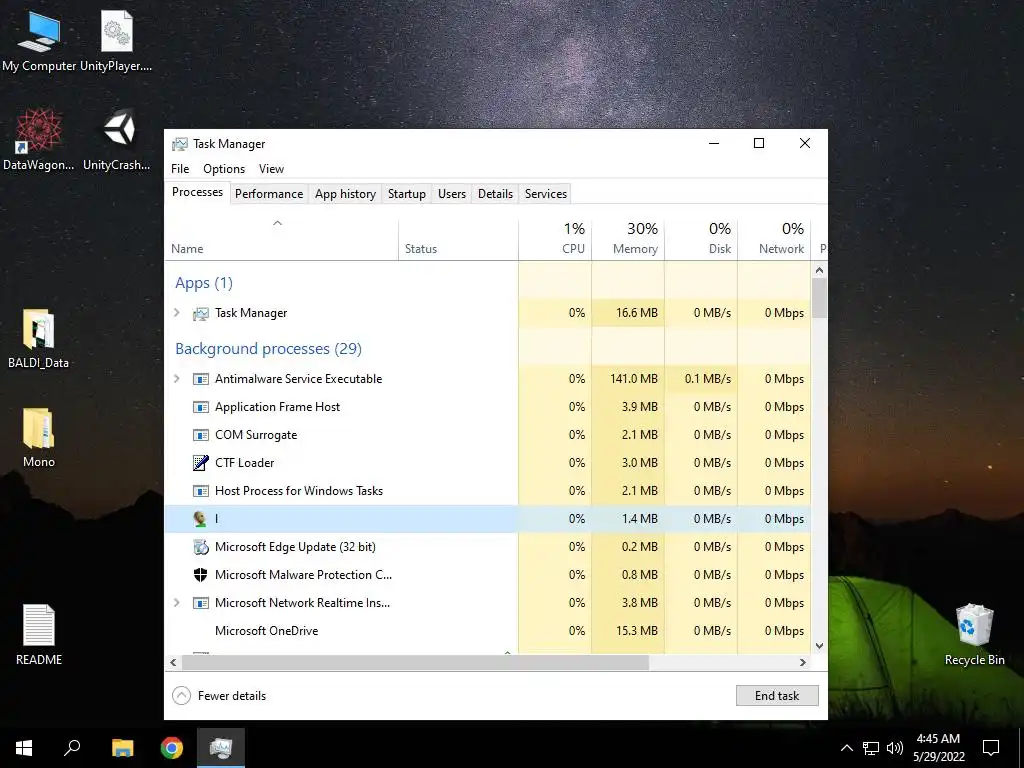
Task: Open My Computer desktop icon
Action: 39,41
